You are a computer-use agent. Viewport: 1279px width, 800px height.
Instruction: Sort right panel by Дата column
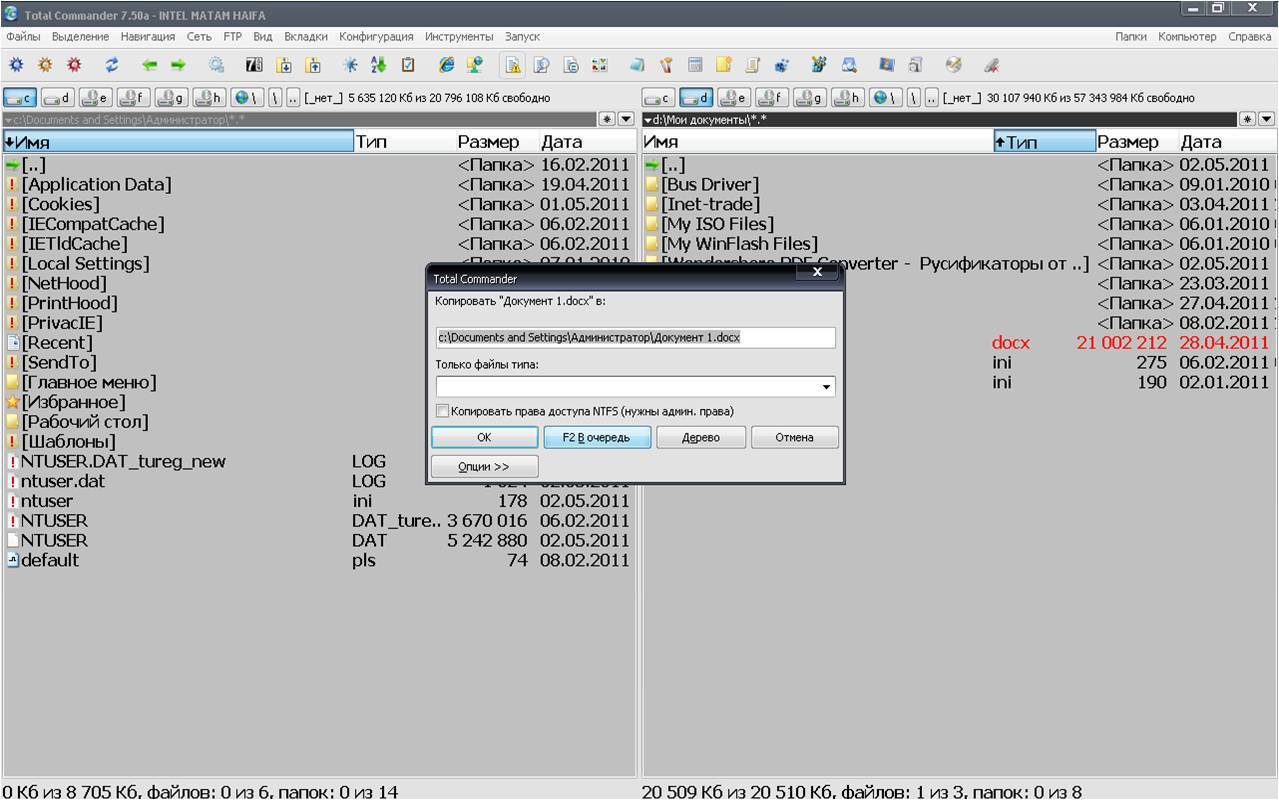click(1226, 142)
